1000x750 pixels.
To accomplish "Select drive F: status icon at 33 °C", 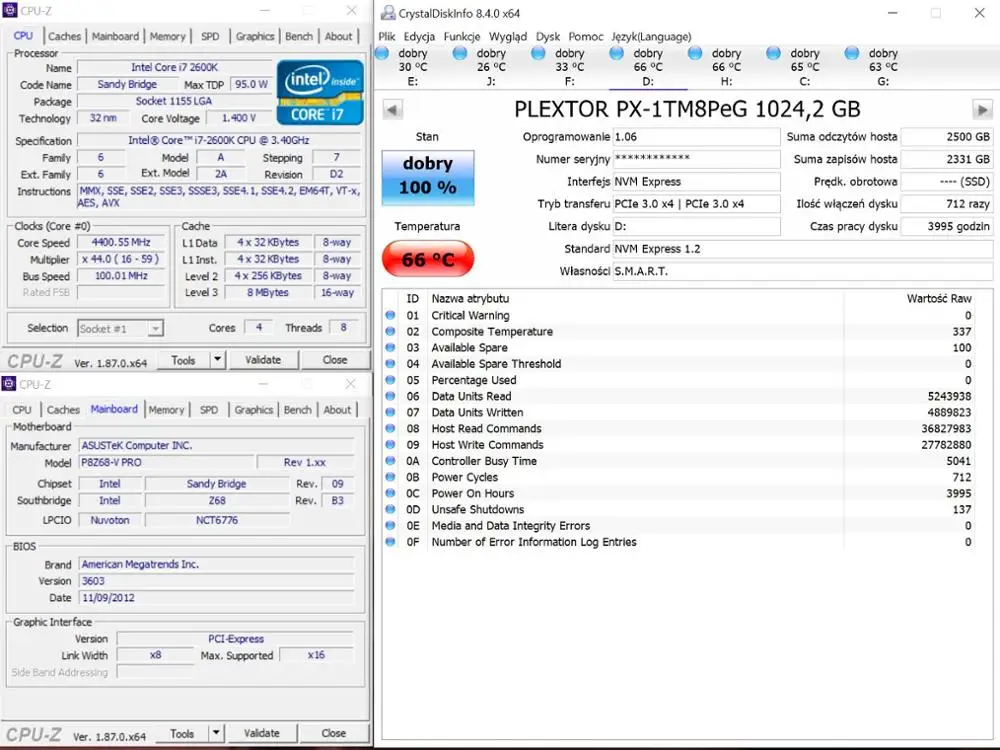I will tap(538, 54).
